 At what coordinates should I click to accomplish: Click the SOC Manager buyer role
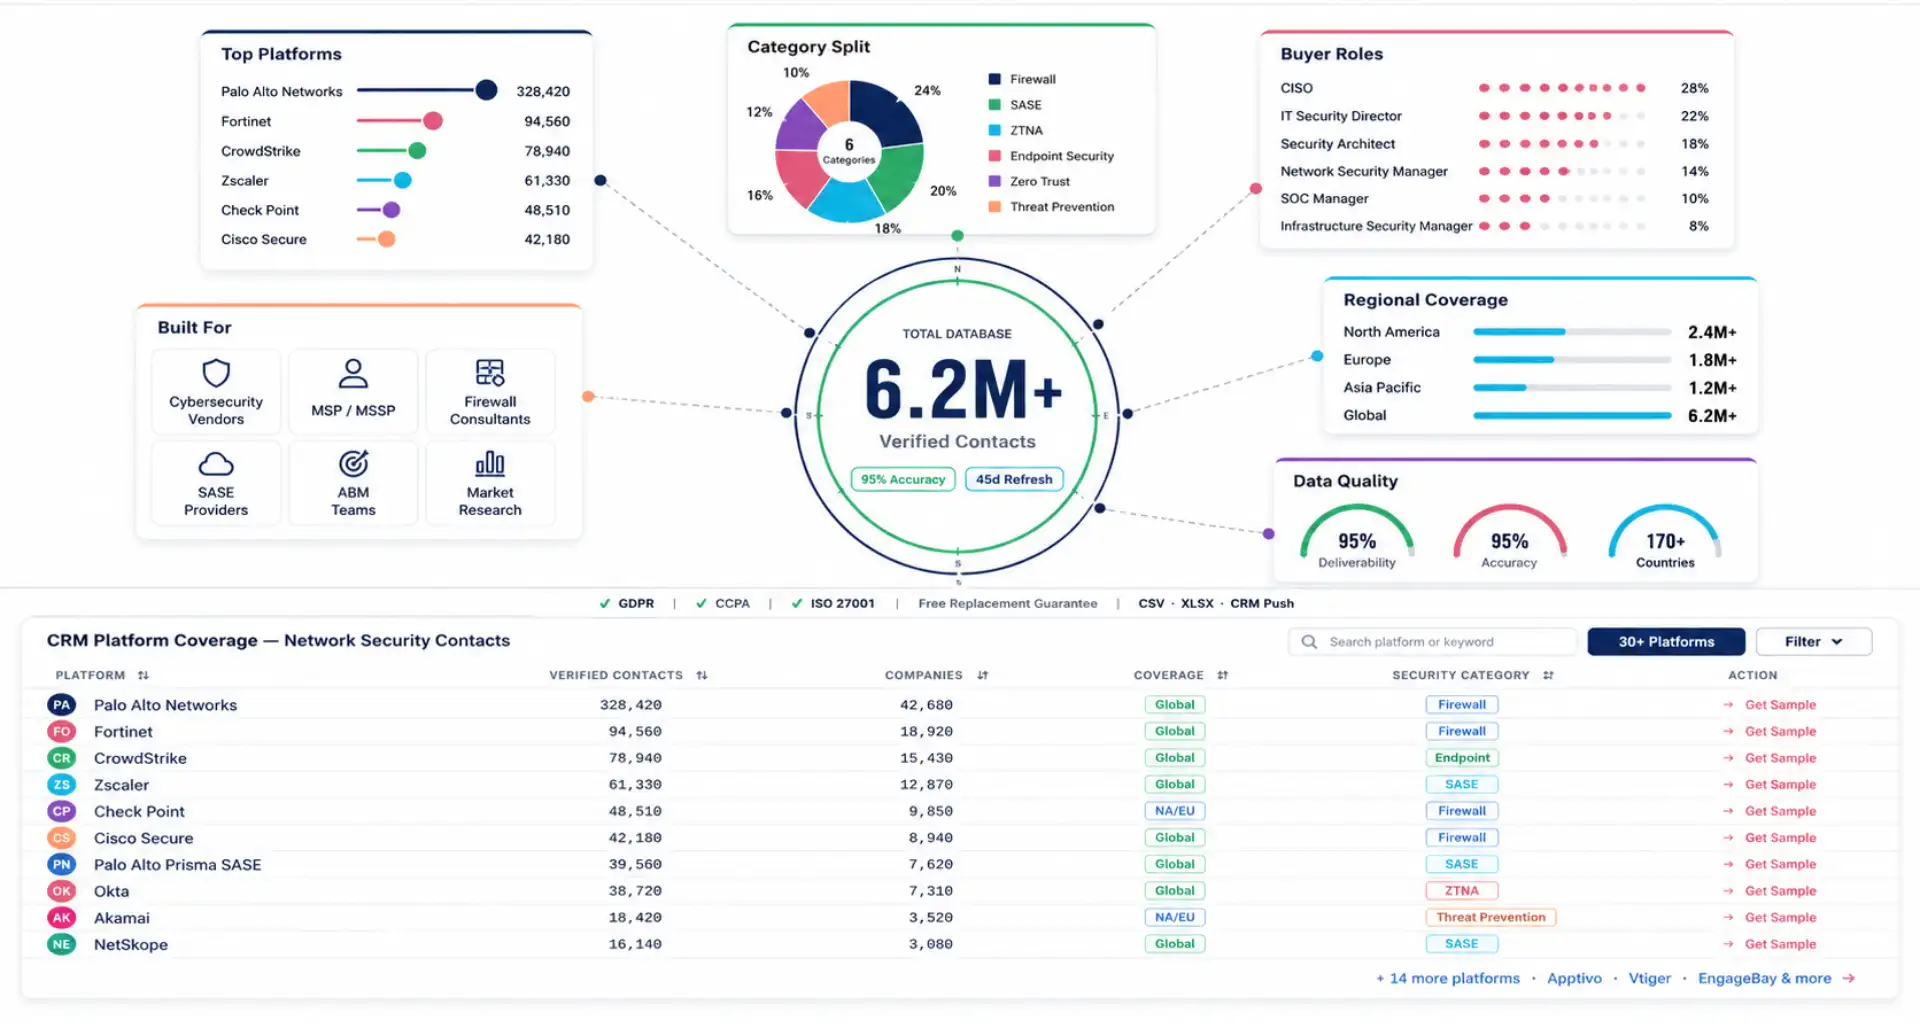pos(1495,199)
